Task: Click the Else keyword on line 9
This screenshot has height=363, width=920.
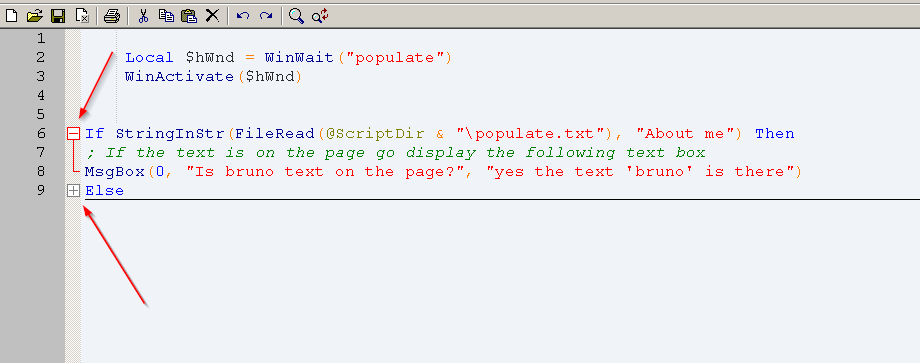Action: (x=104, y=191)
